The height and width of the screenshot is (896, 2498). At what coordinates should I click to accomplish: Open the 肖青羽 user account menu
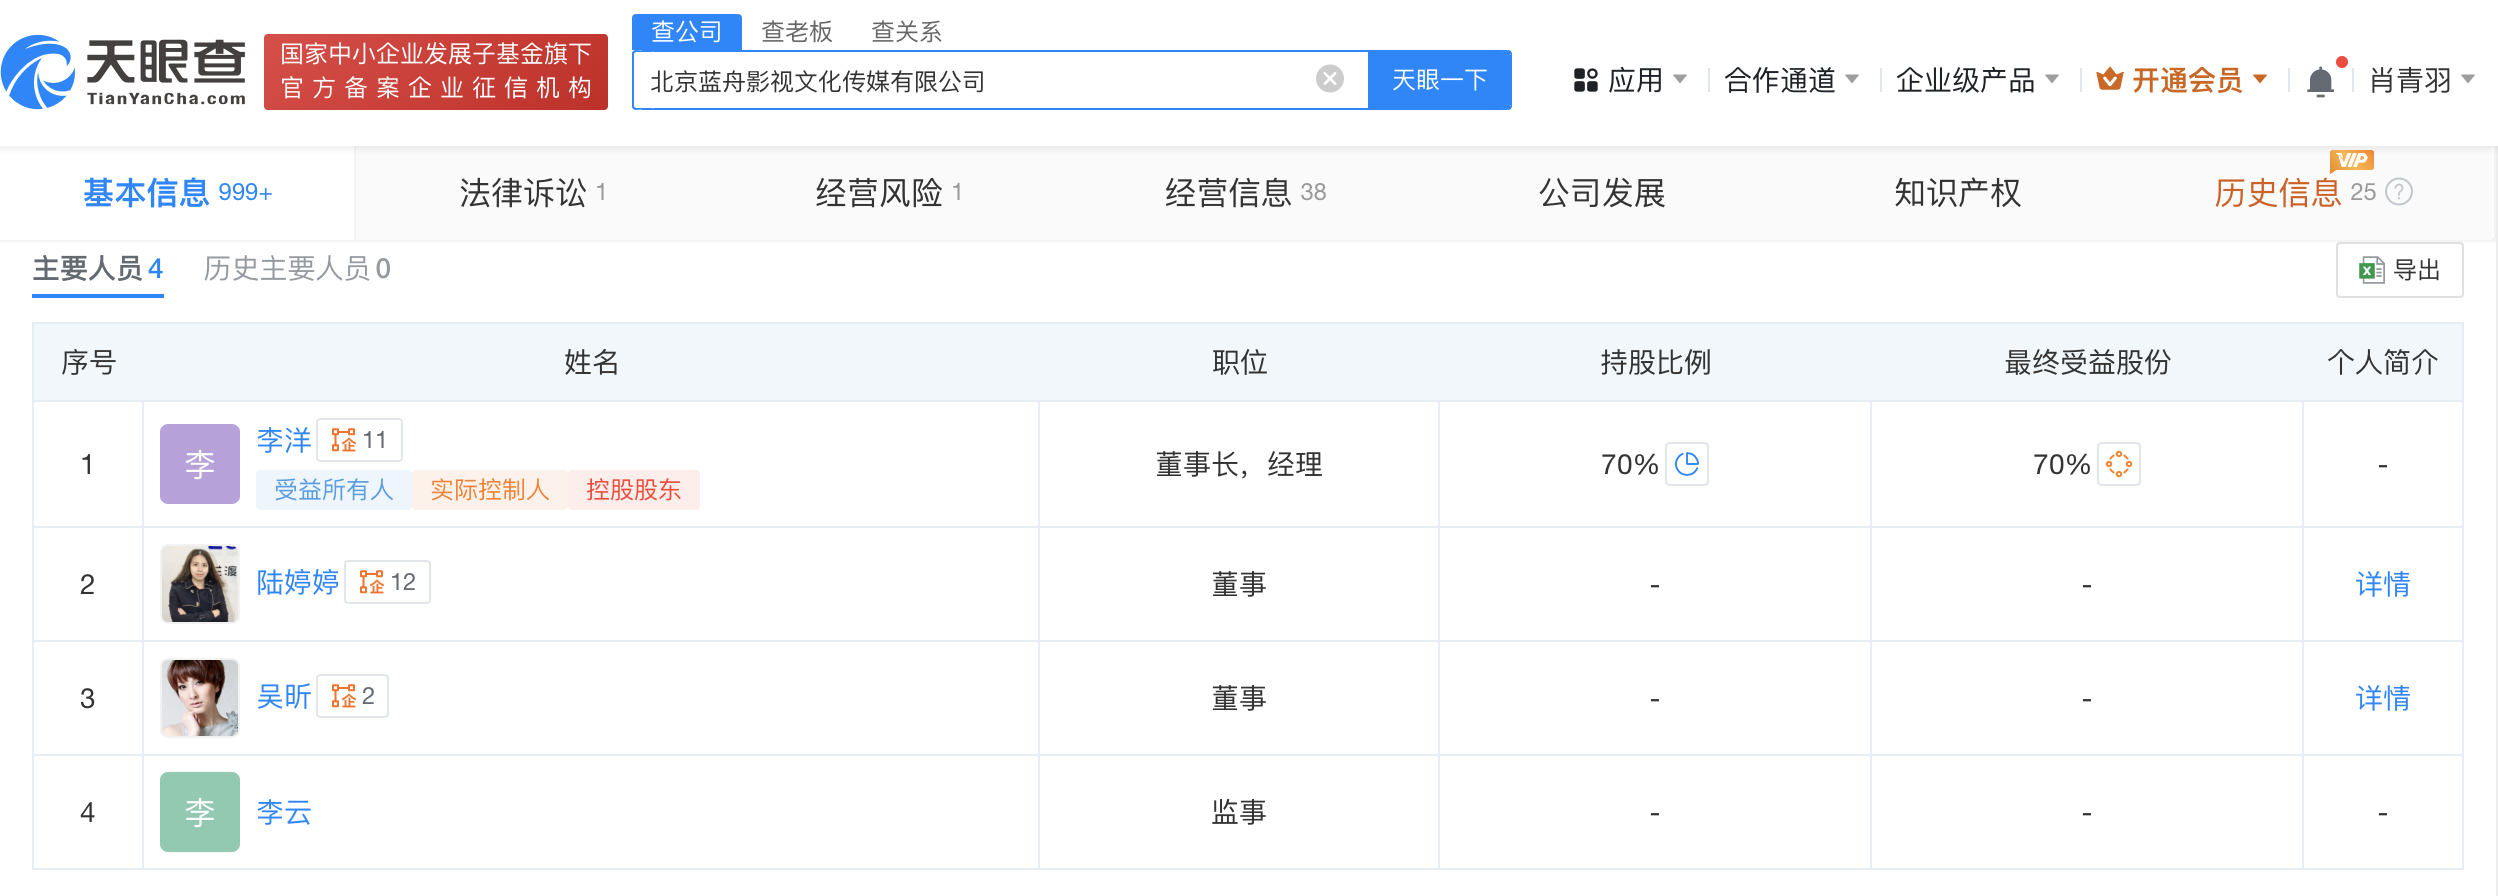[2420, 80]
